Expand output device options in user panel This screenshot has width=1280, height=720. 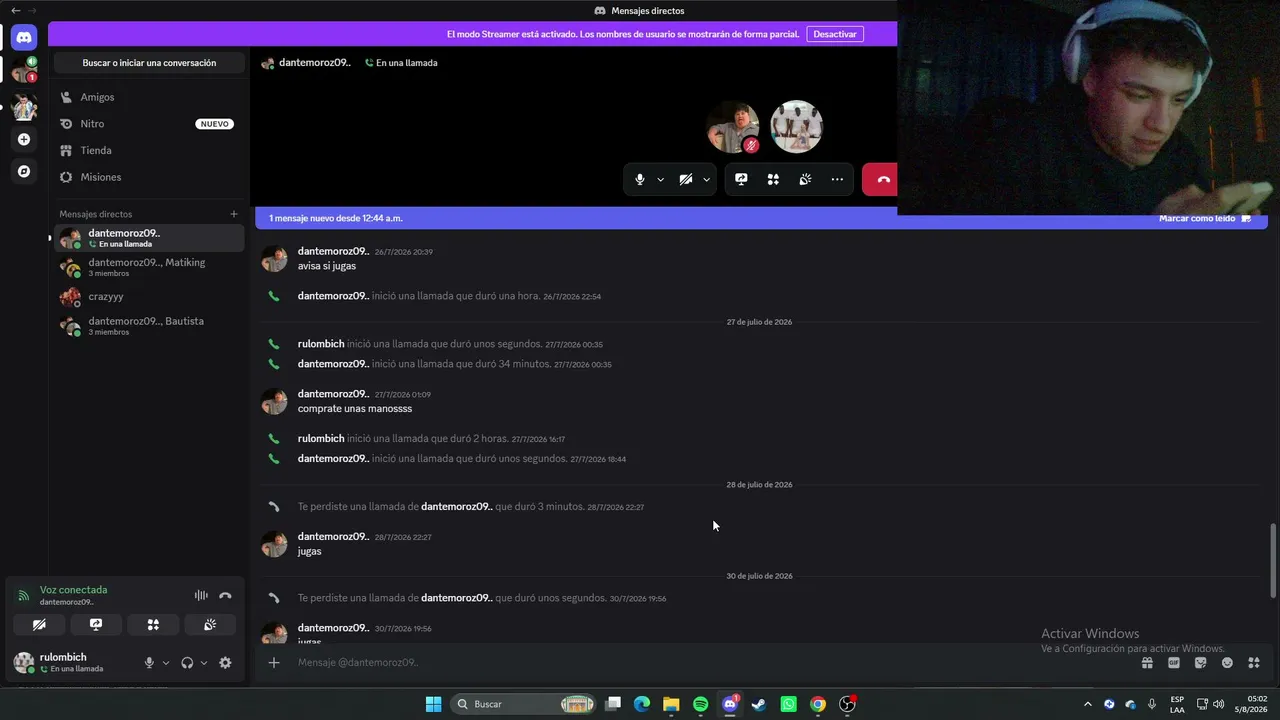tap(204, 663)
